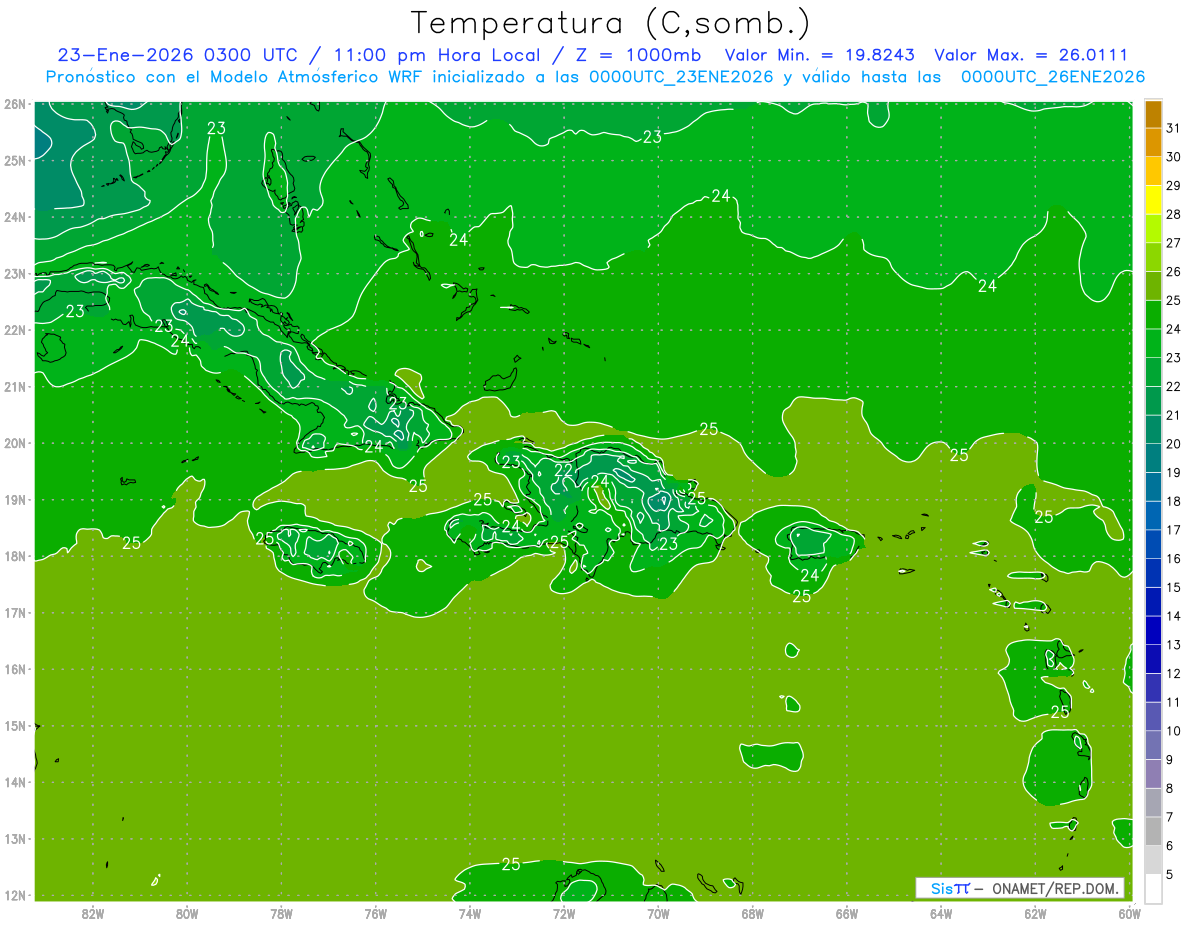Click legend value 22

[1173, 386]
